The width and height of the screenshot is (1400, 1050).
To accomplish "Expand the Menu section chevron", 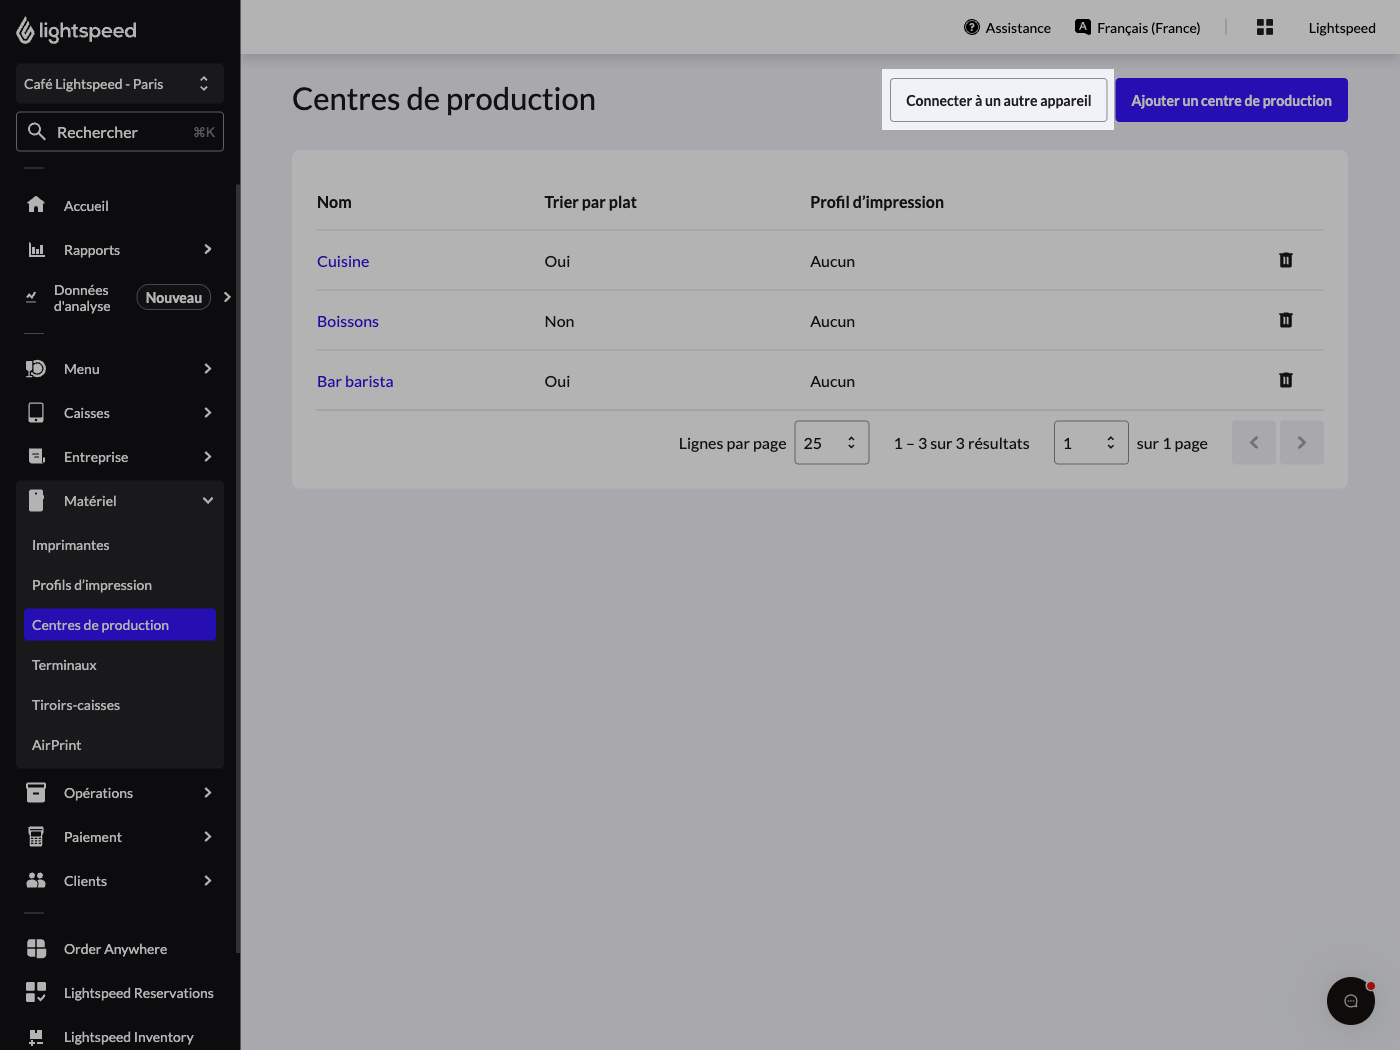I will (208, 369).
